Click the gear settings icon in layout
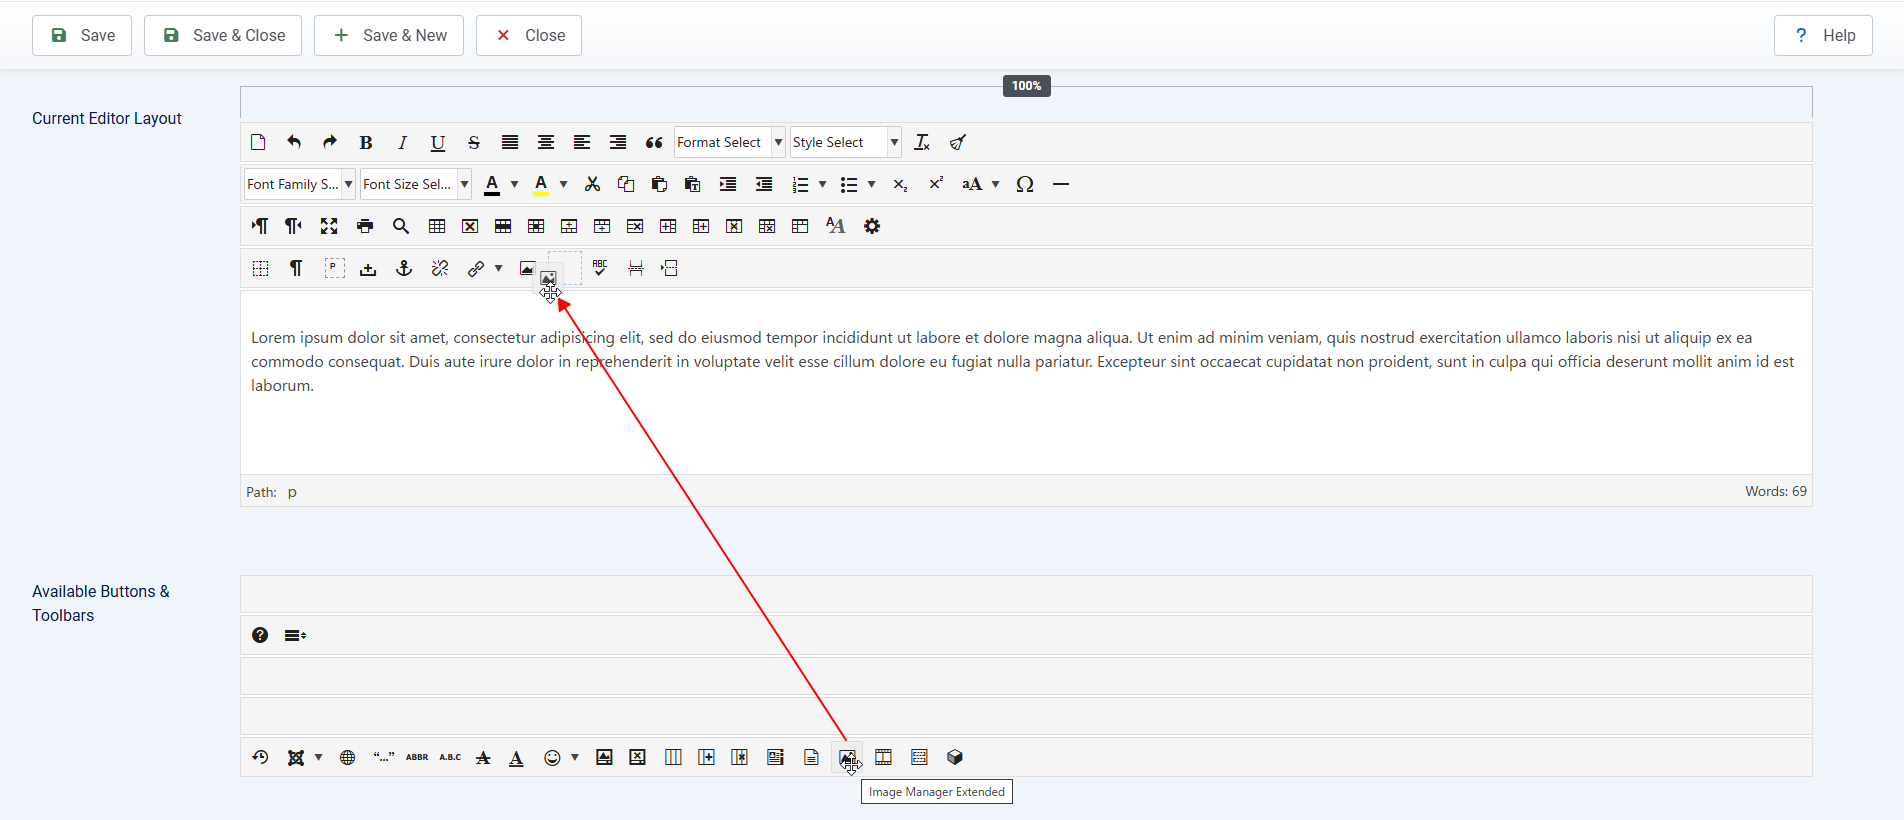This screenshot has height=820, width=1904. 872,226
